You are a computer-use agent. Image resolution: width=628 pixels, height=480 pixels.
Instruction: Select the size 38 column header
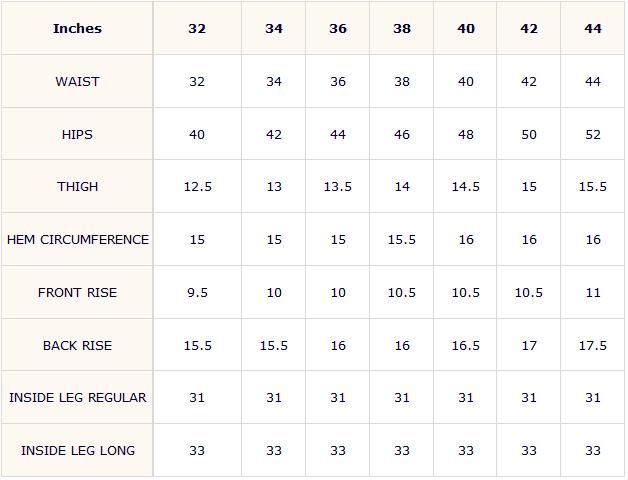pyautogui.click(x=402, y=28)
